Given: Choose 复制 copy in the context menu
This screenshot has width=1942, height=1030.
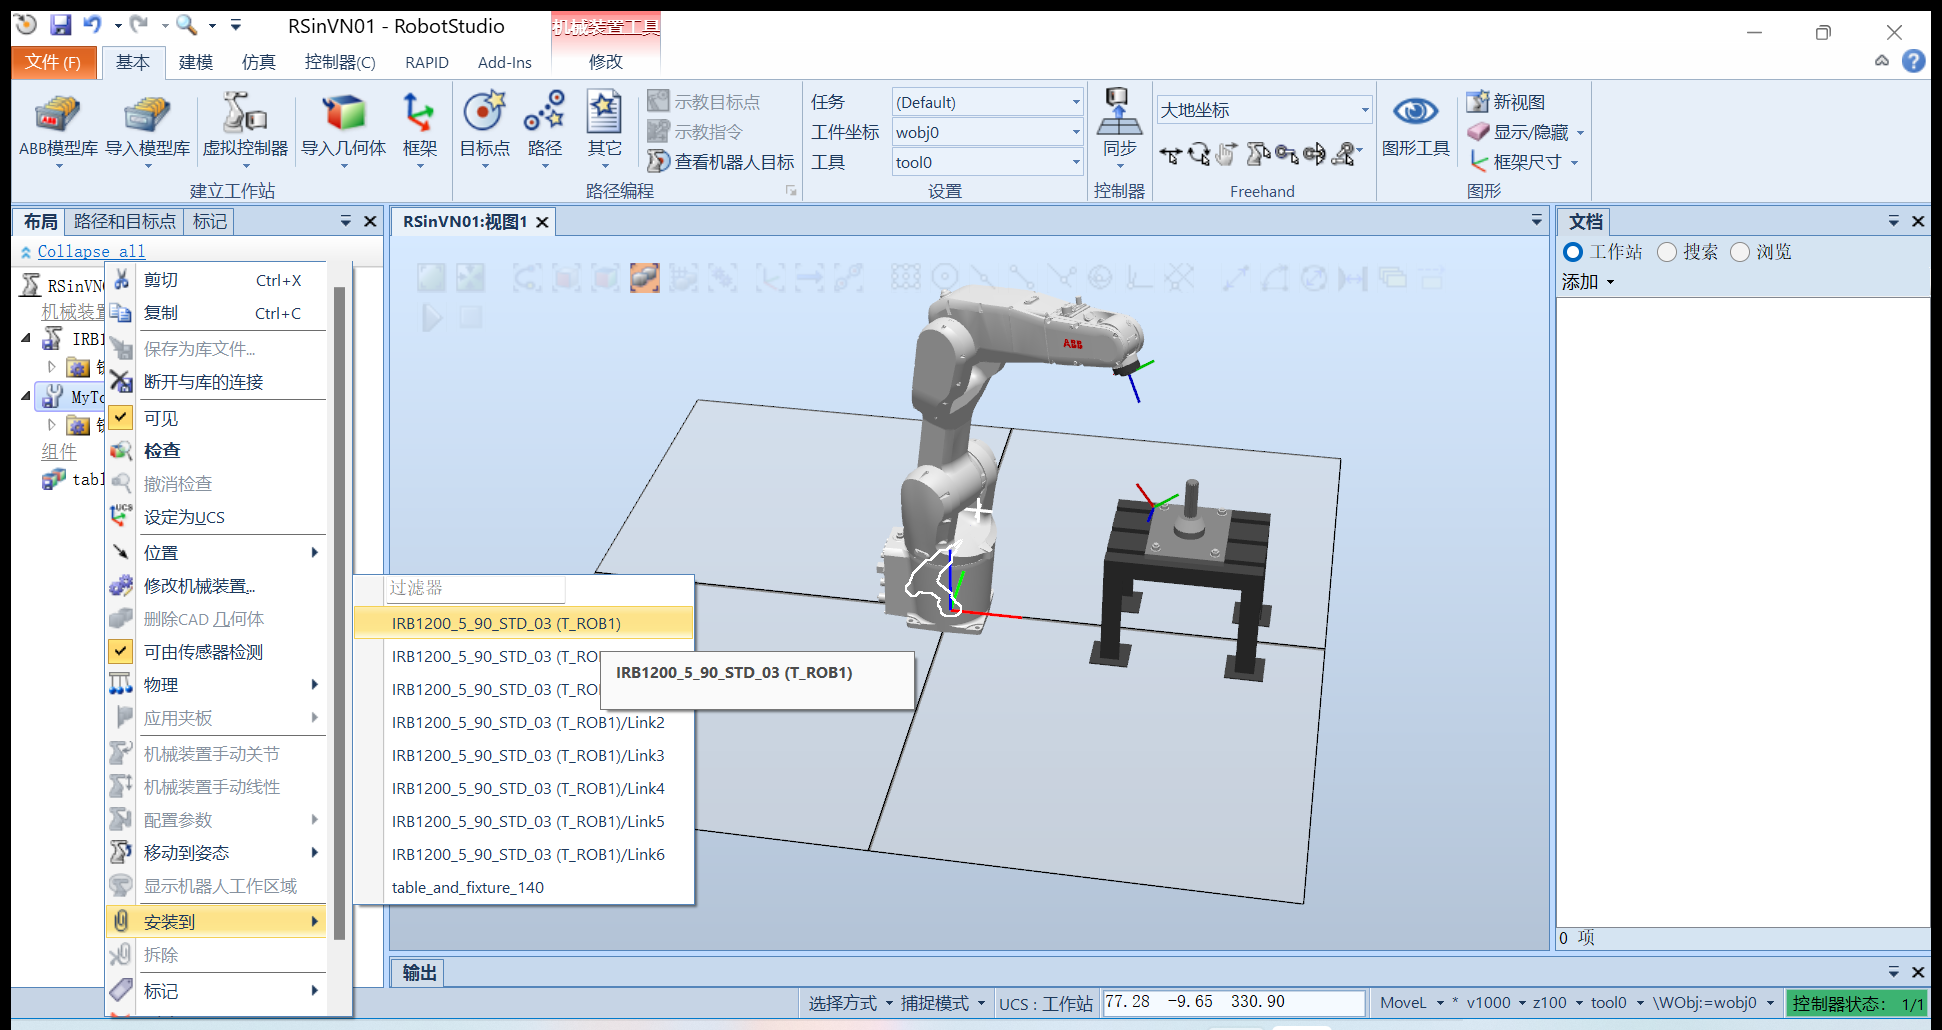Looking at the screenshot, I should (x=218, y=313).
